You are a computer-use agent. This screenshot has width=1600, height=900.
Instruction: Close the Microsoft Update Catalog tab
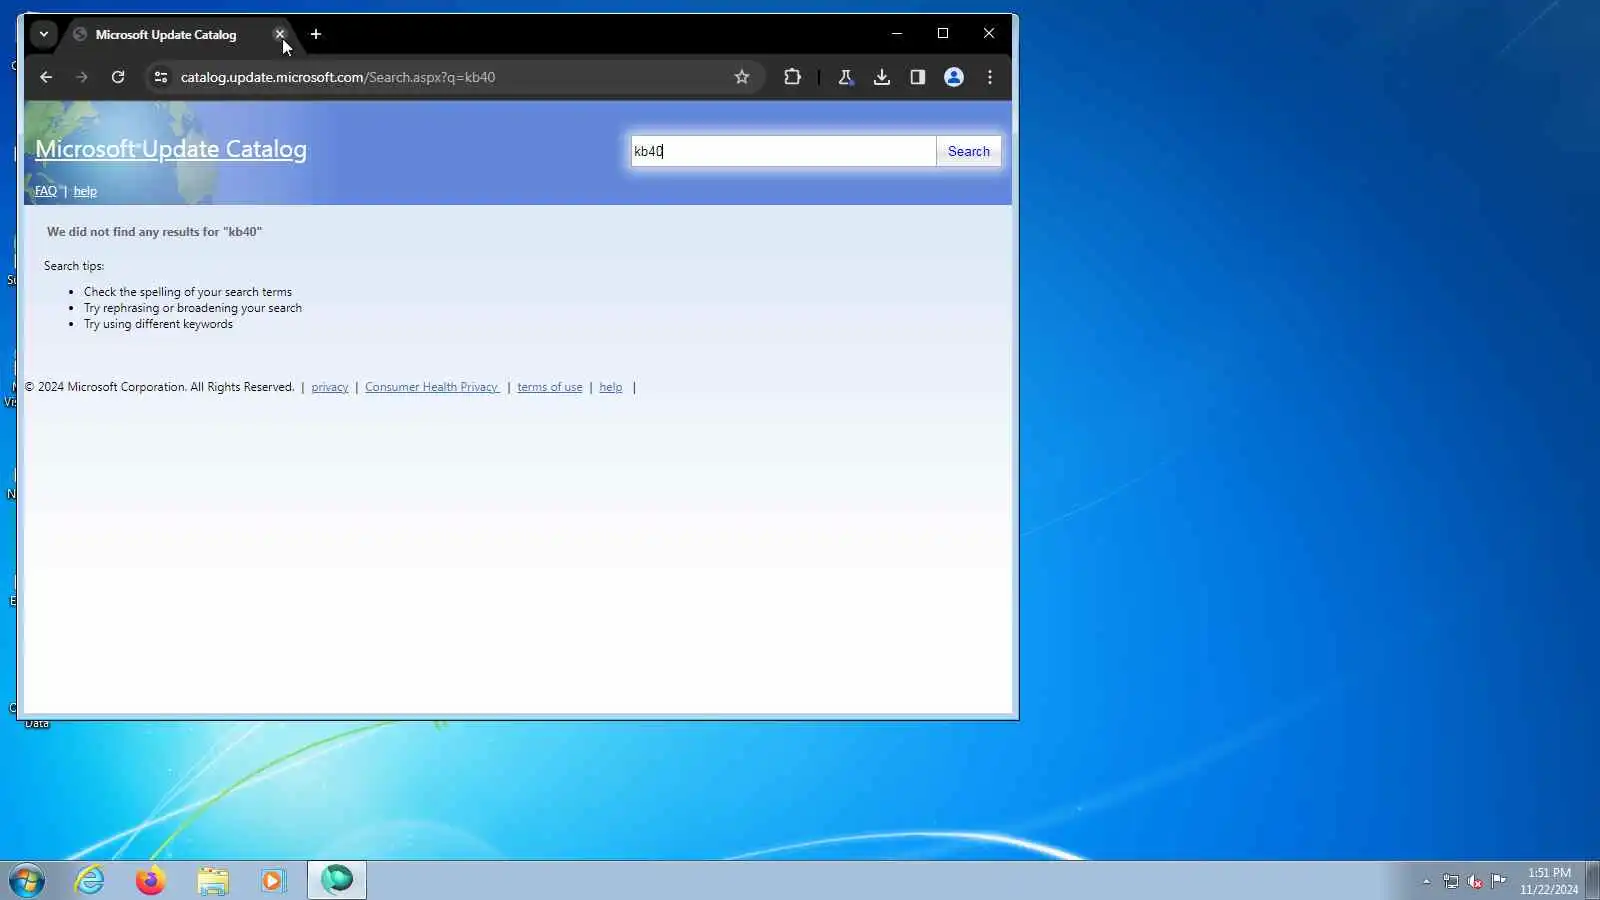tap(280, 34)
